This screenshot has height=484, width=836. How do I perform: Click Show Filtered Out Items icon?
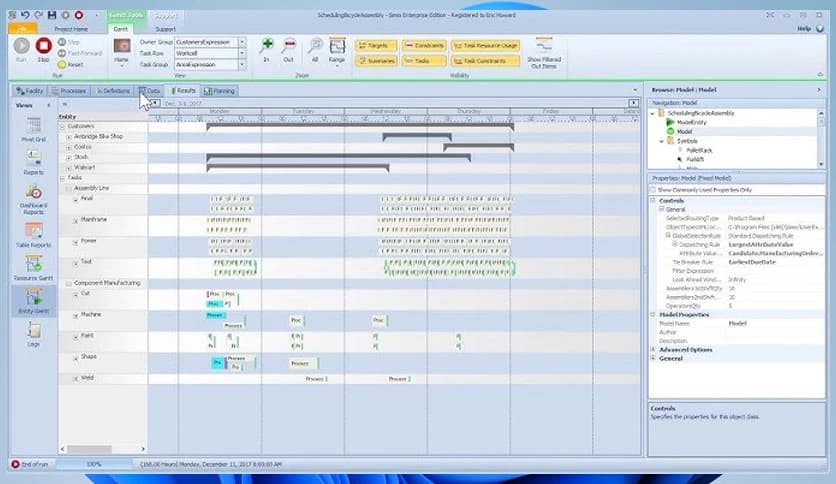coord(544,46)
